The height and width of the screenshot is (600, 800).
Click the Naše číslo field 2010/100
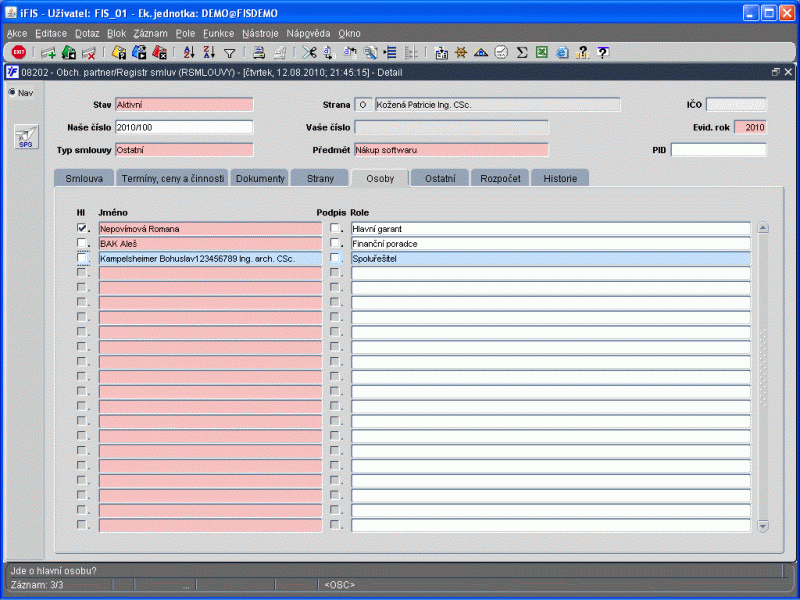click(x=184, y=127)
